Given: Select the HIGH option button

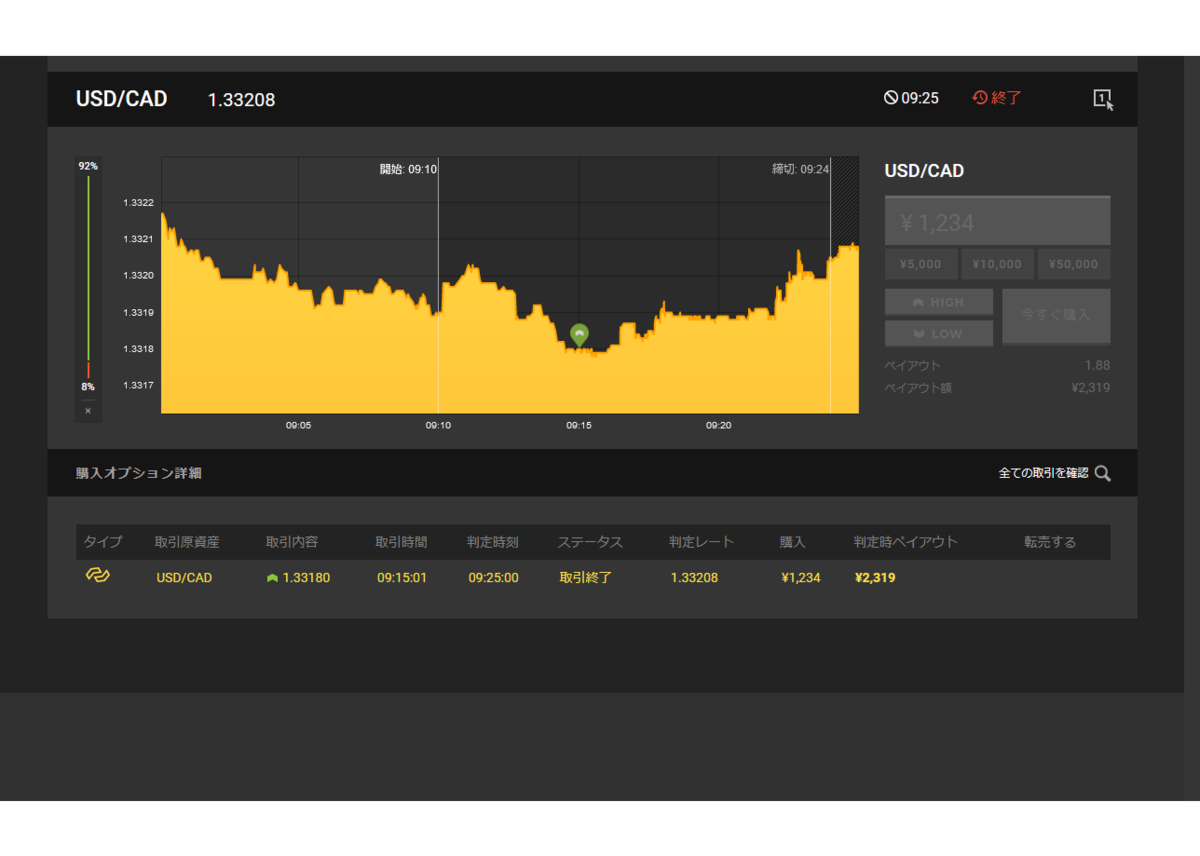Looking at the screenshot, I should click(939, 302).
